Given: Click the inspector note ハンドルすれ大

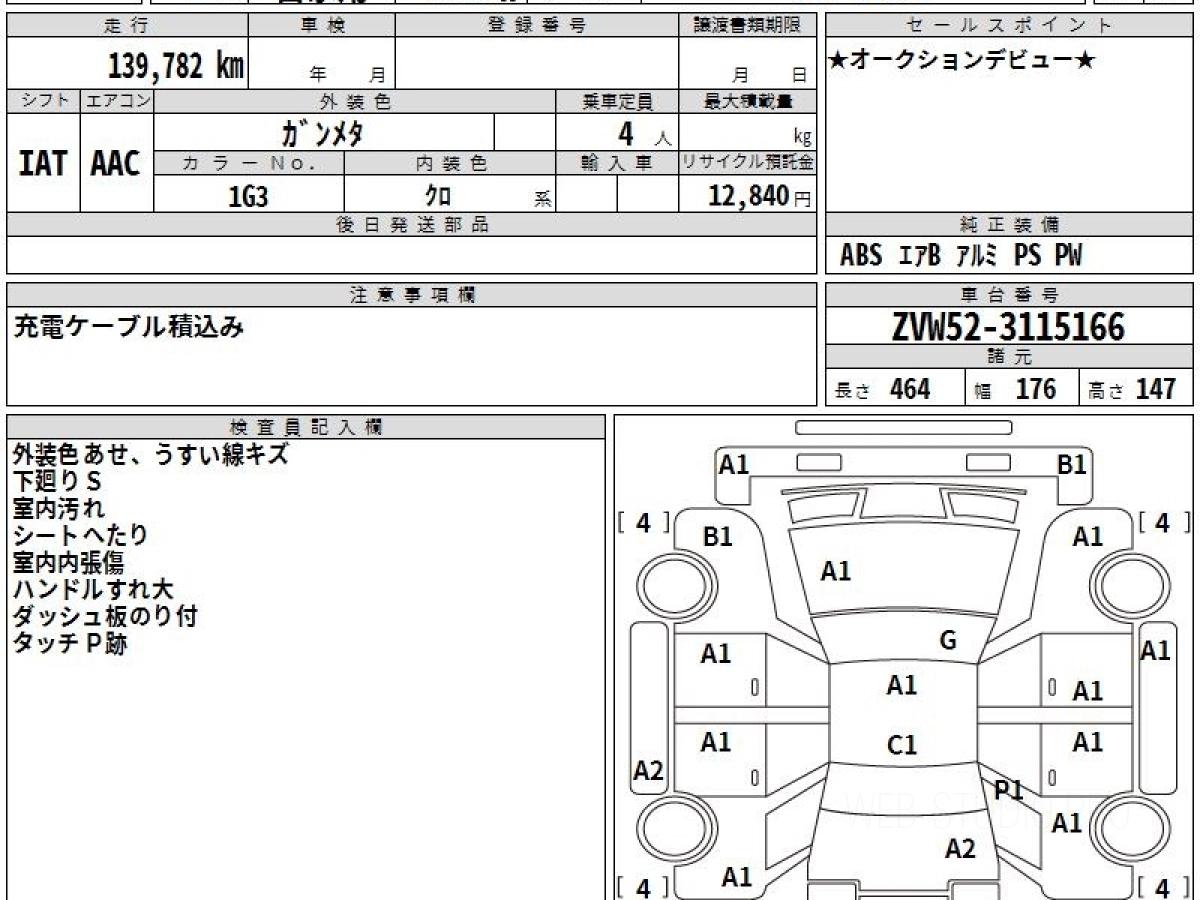Looking at the screenshot, I should point(93,590).
